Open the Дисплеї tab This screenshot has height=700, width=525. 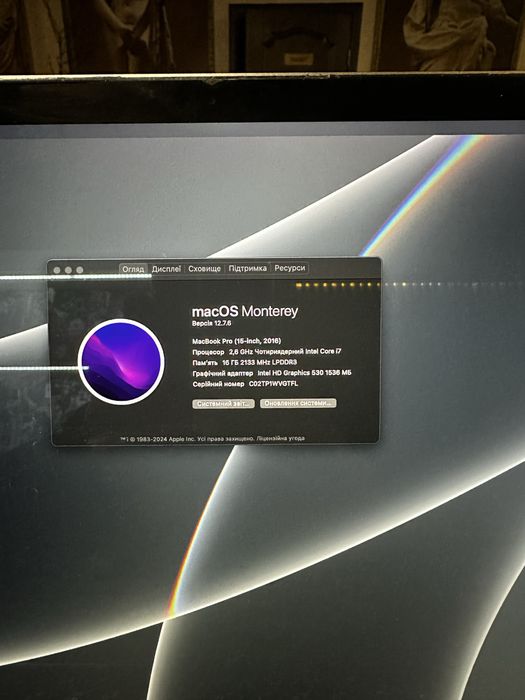click(166, 269)
